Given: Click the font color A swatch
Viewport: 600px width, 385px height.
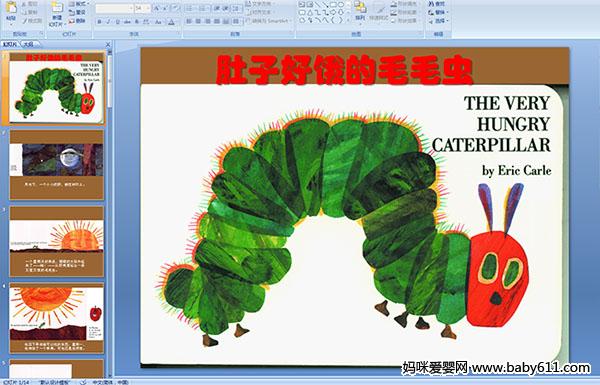Looking at the screenshot, I should [x=171, y=22].
